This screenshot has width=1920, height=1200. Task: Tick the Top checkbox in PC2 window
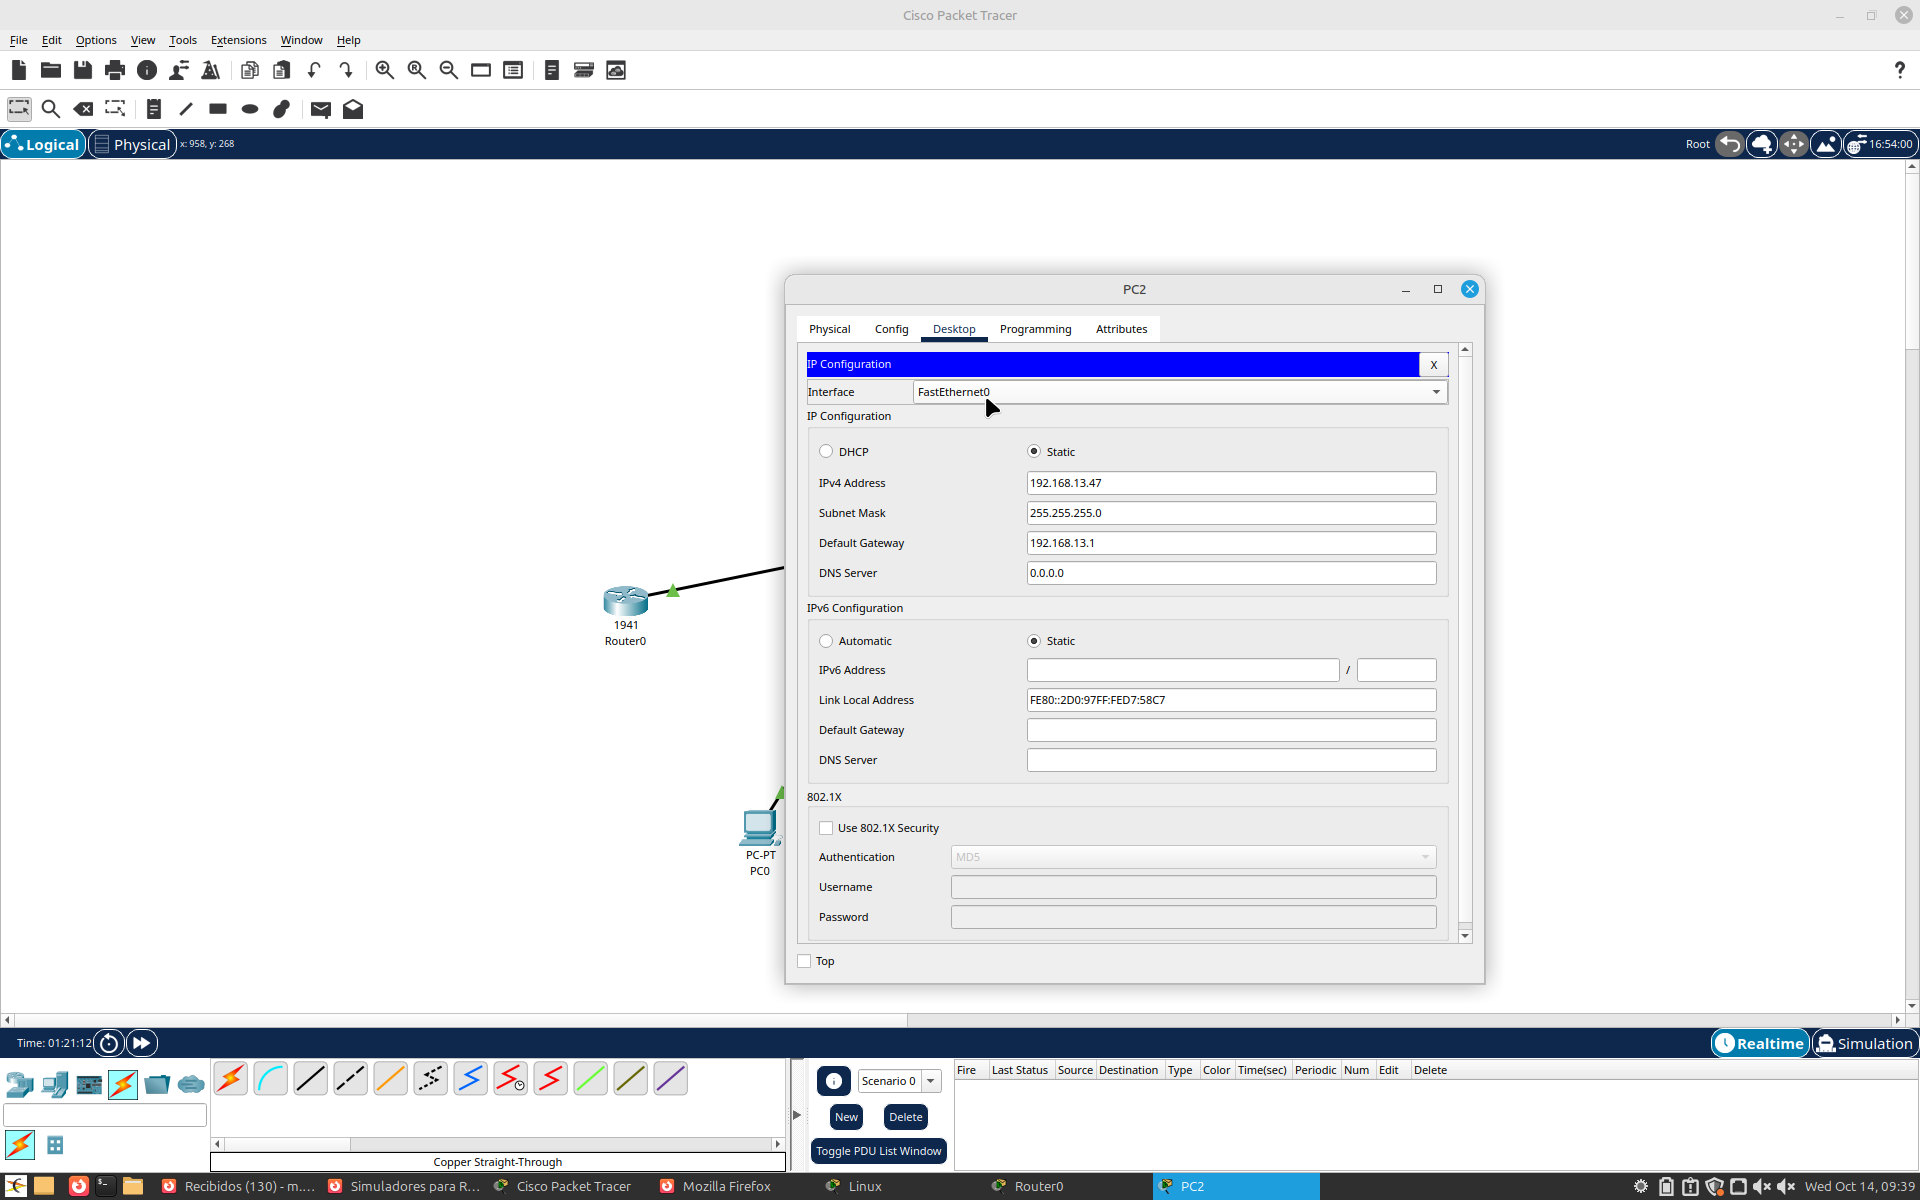804,961
